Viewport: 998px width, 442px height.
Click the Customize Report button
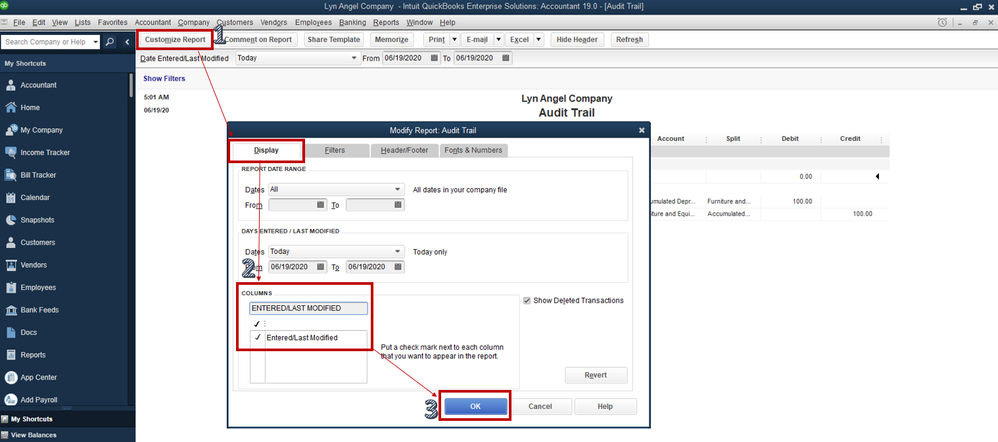click(x=175, y=39)
